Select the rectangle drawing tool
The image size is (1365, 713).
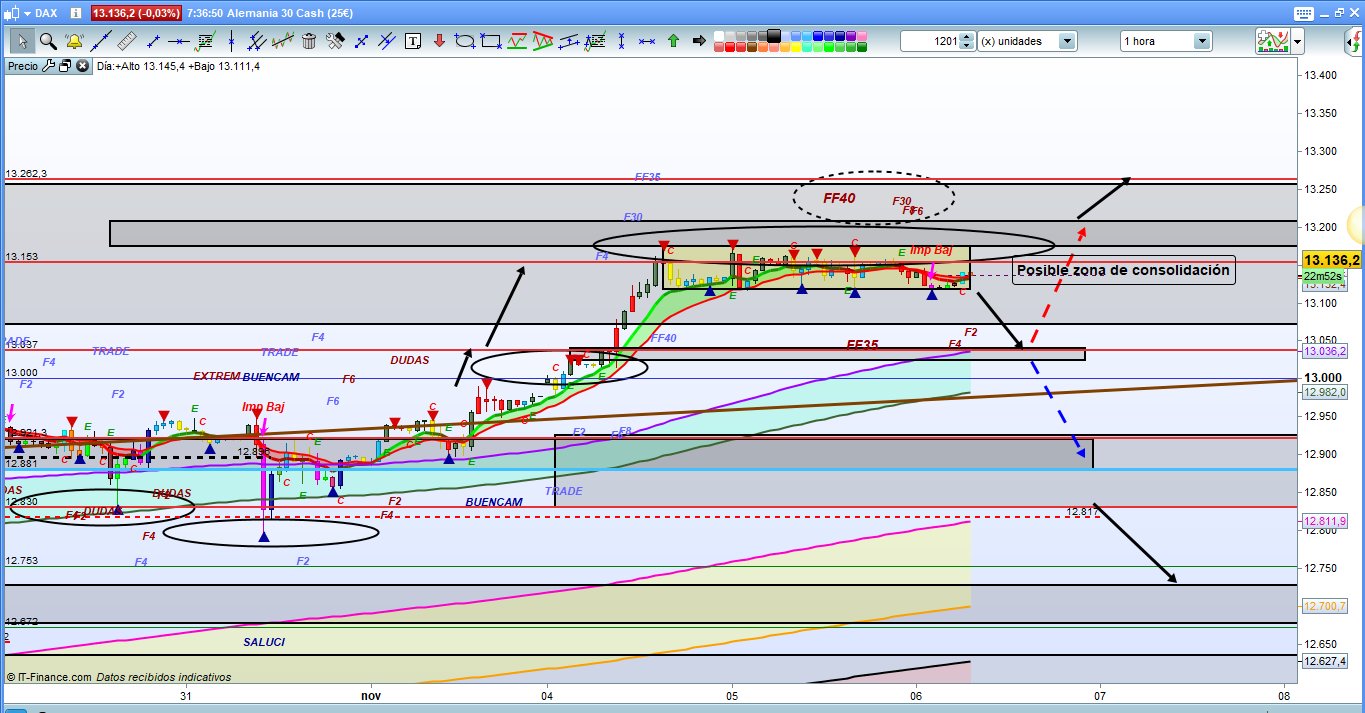[x=491, y=41]
